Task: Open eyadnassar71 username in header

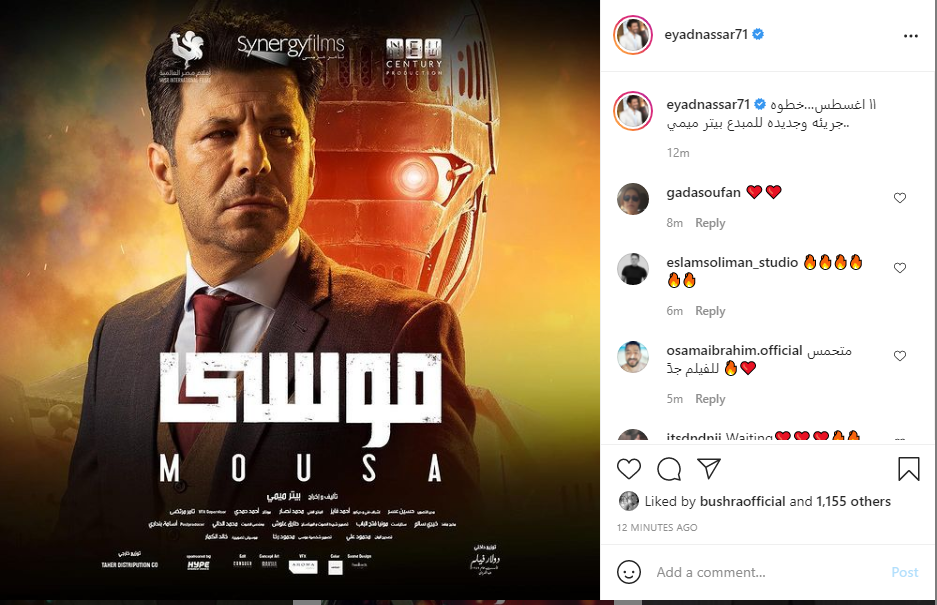Action: click(x=706, y=34)
